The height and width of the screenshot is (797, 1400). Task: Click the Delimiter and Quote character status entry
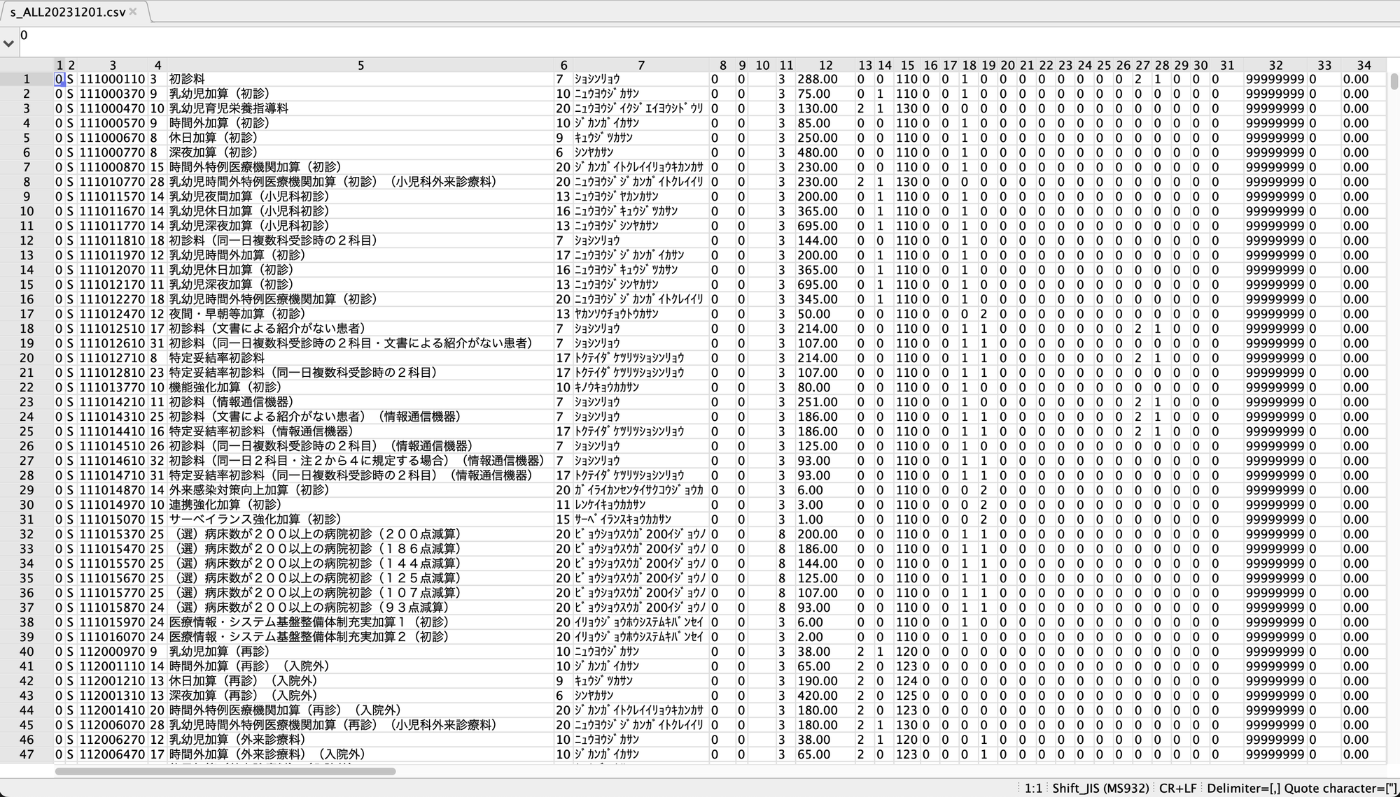pyautogui.click(x=1302, y=788)
